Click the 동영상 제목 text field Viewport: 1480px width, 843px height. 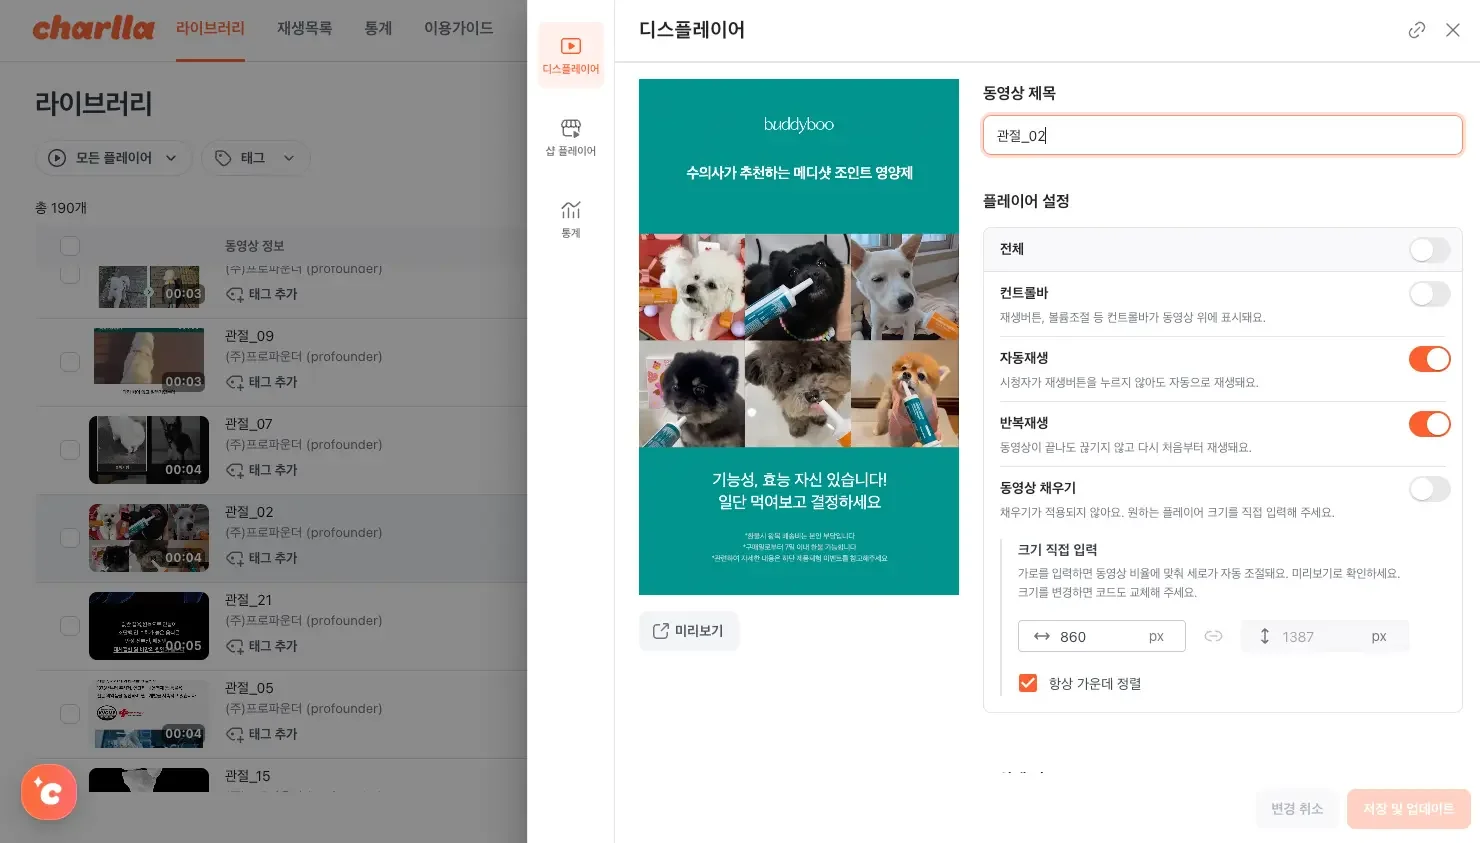coord(1222,135)
